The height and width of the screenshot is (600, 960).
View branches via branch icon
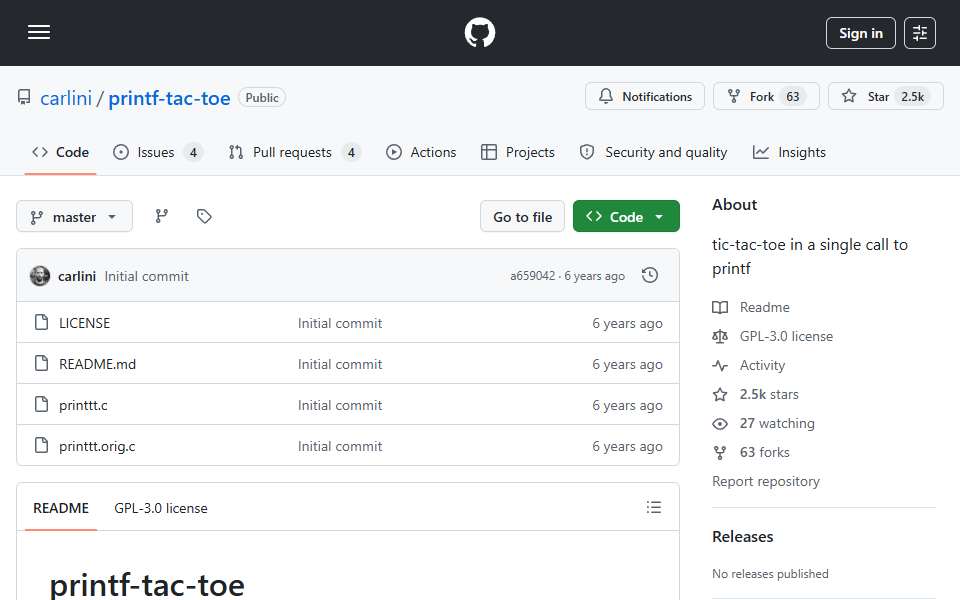point(162,216)
